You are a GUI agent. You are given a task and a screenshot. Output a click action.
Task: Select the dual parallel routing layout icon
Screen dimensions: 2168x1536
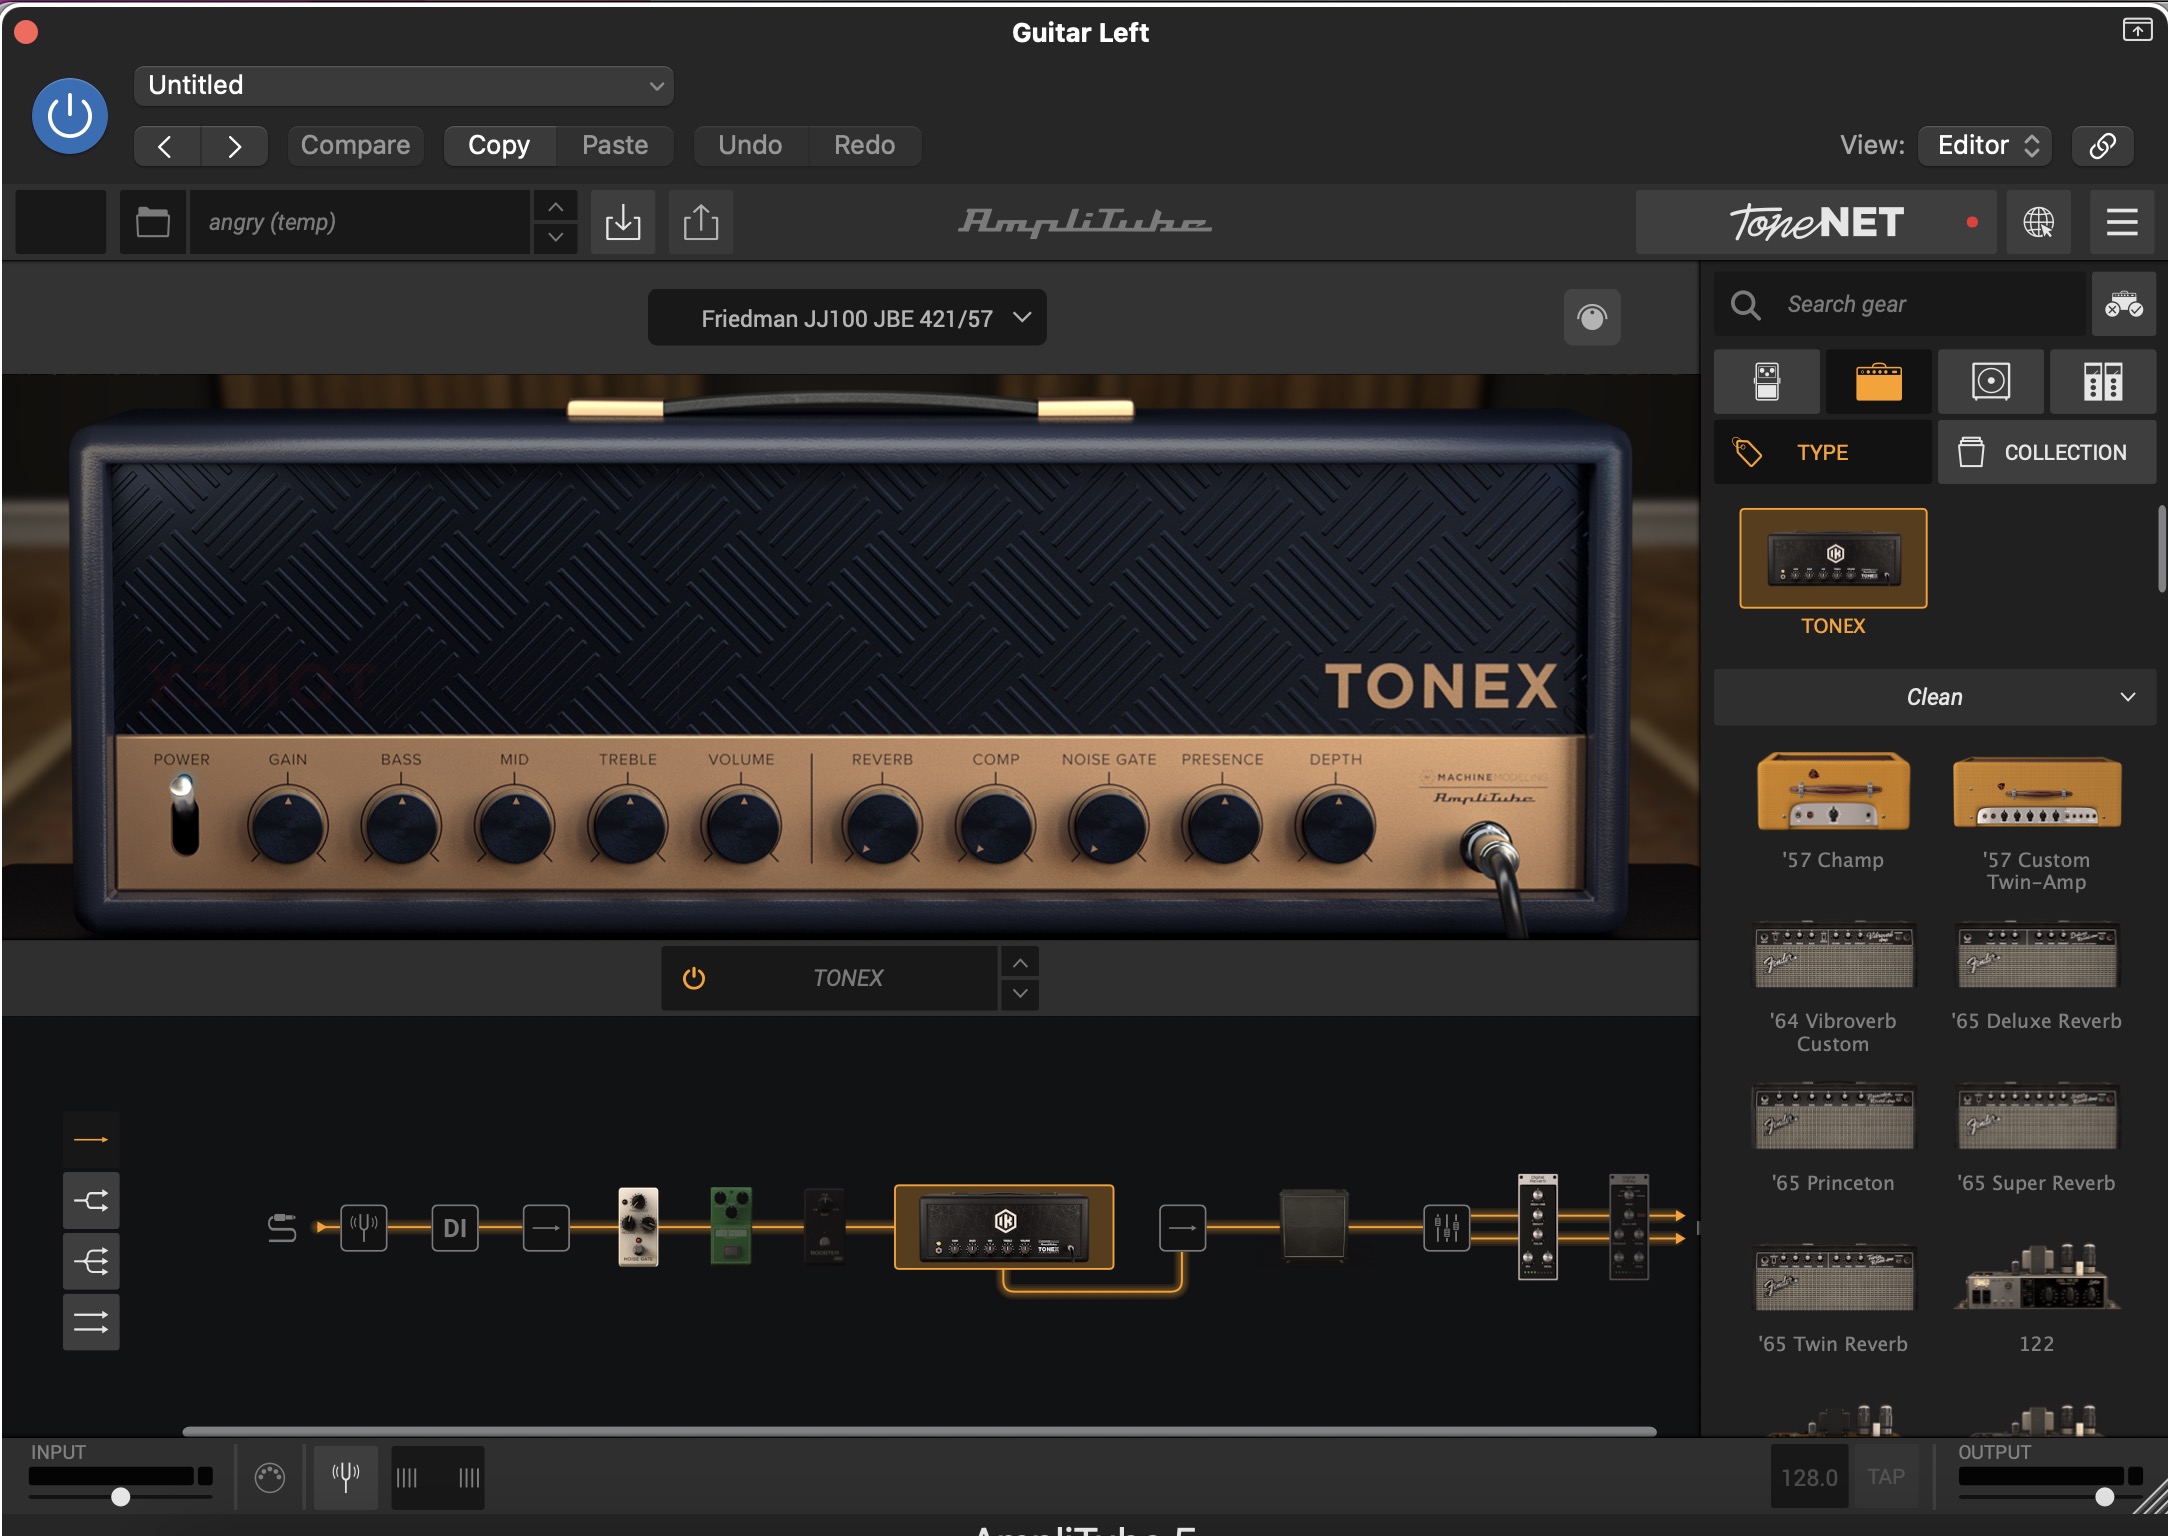tap(91, 1322)
